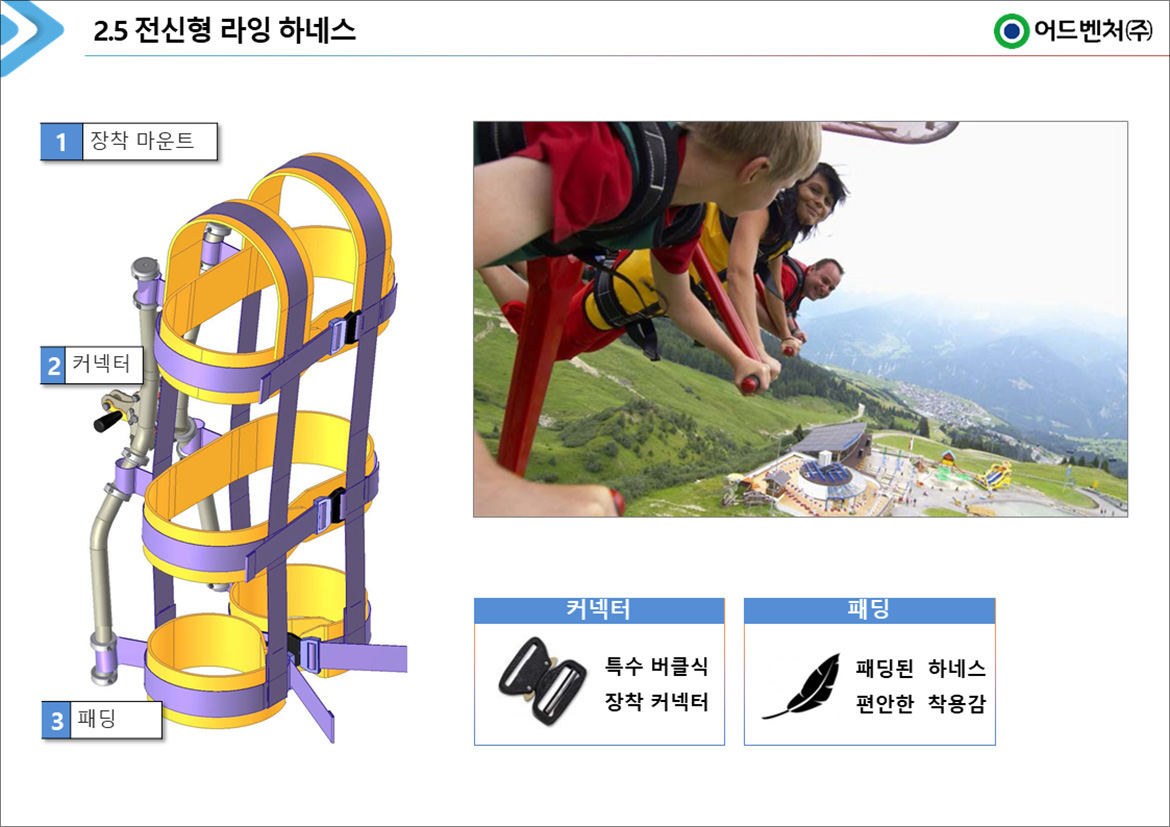Click the 패딩된 하네스 편안한 착용감 text

point(921,685)
